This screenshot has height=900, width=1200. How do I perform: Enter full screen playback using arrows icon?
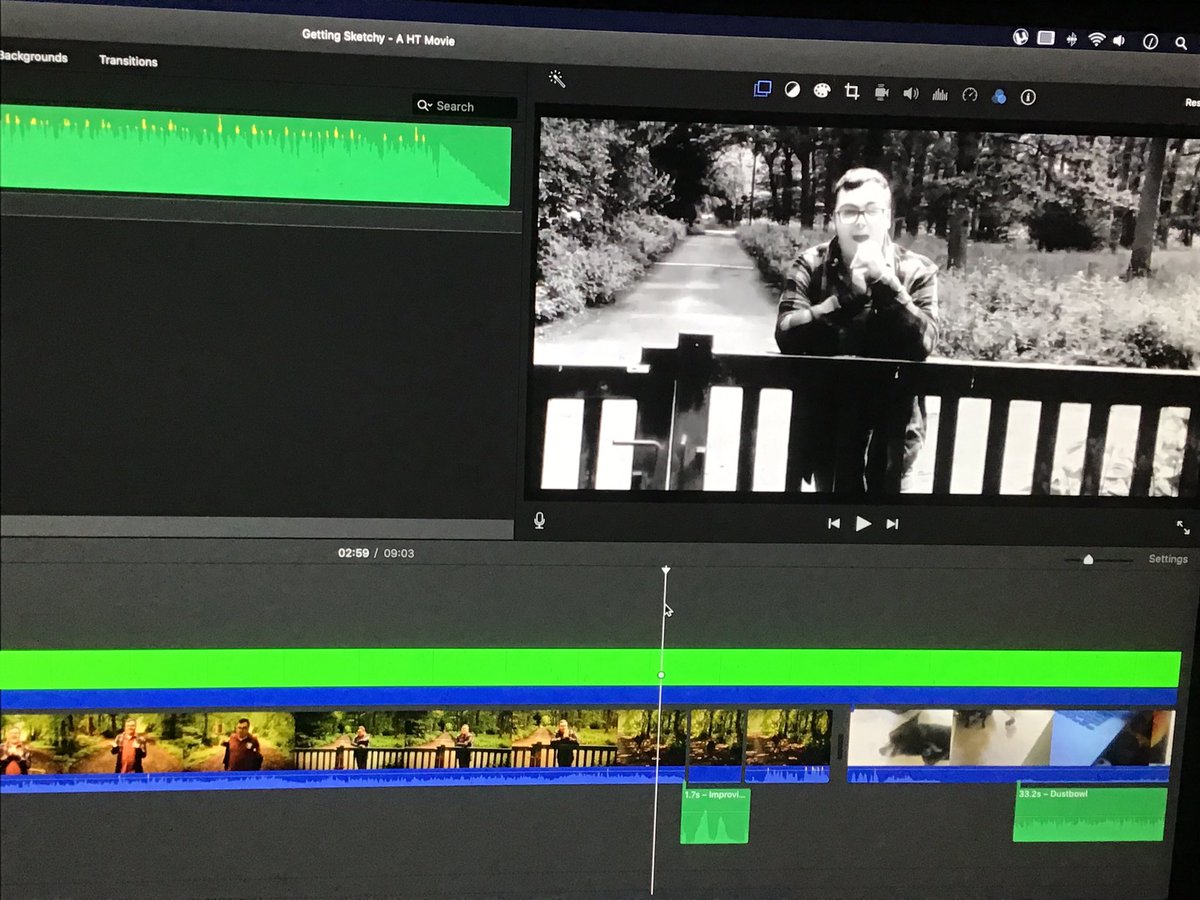(1183, 527)
